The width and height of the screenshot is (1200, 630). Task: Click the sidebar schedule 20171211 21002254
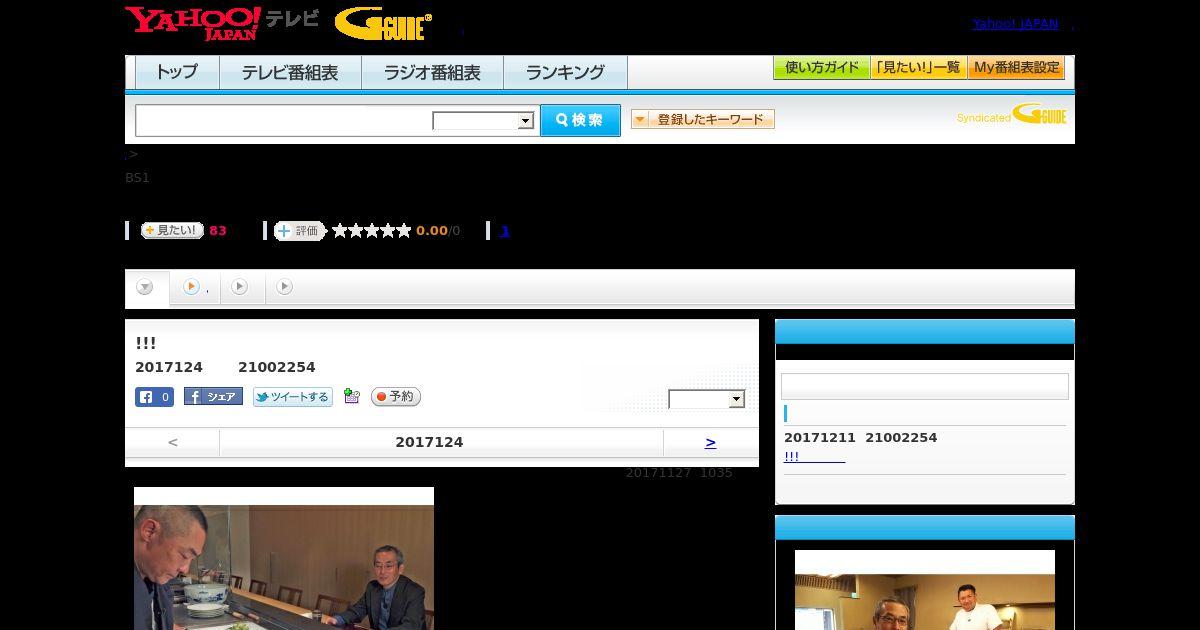860,438
